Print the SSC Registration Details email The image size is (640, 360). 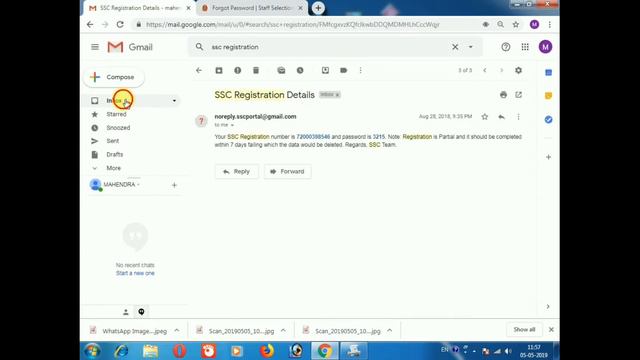coord(503,95)
